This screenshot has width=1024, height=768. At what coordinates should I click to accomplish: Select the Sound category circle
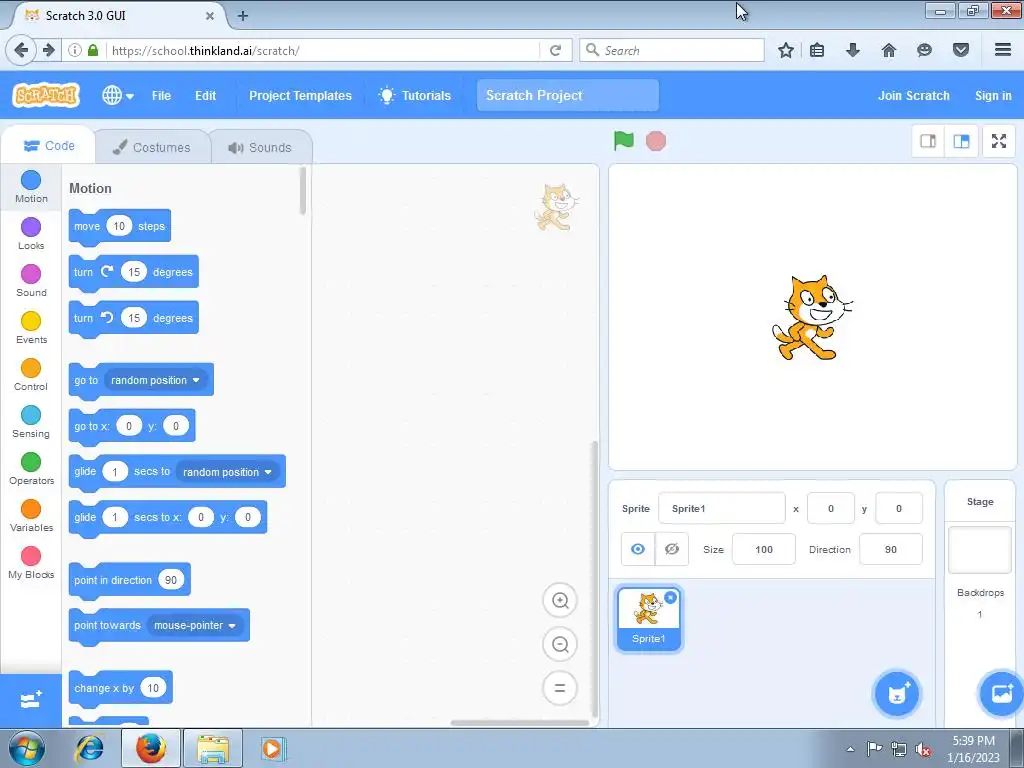[31, 274]
